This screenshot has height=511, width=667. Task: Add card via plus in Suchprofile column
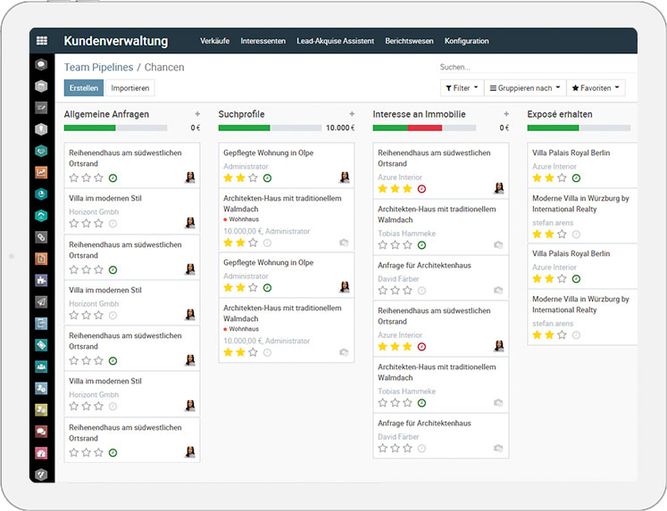tap(352, 114)
